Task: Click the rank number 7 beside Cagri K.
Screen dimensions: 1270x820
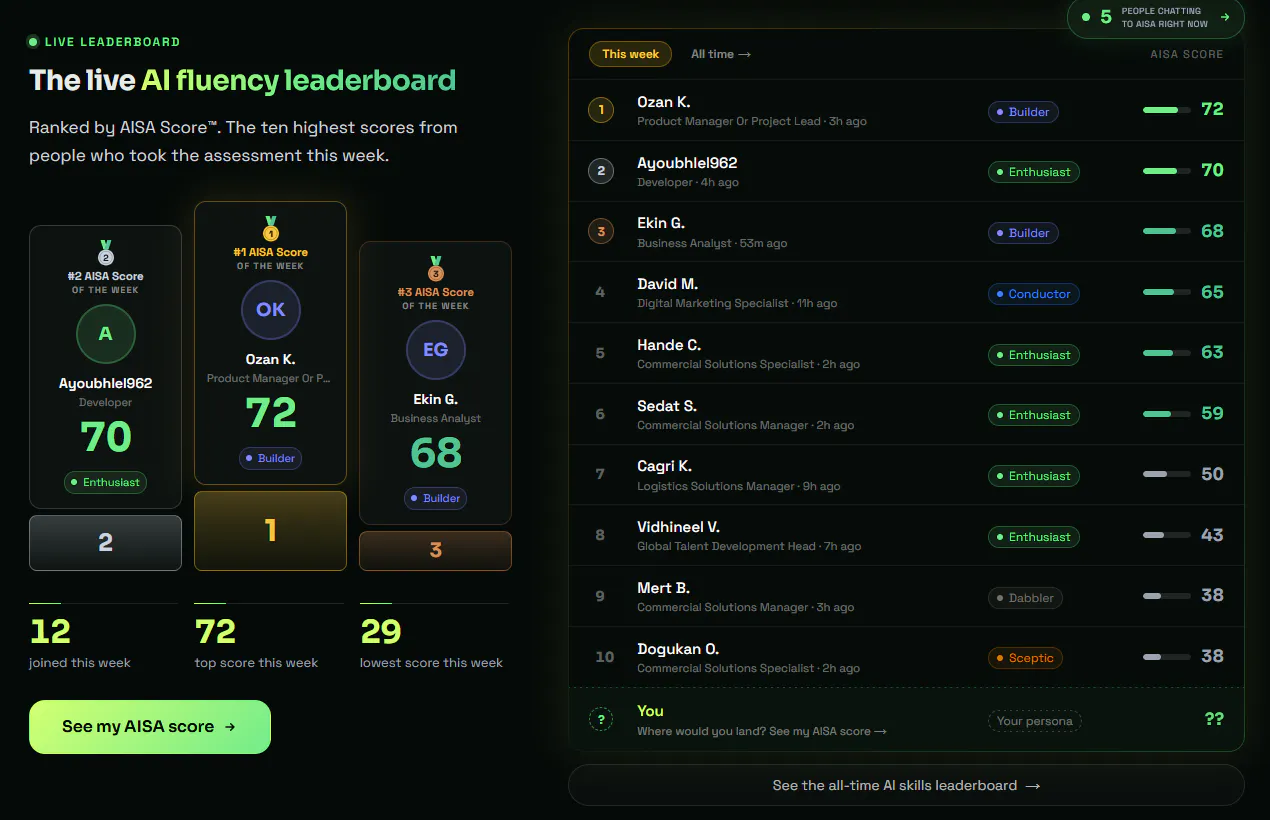Action: click(600, 475)
